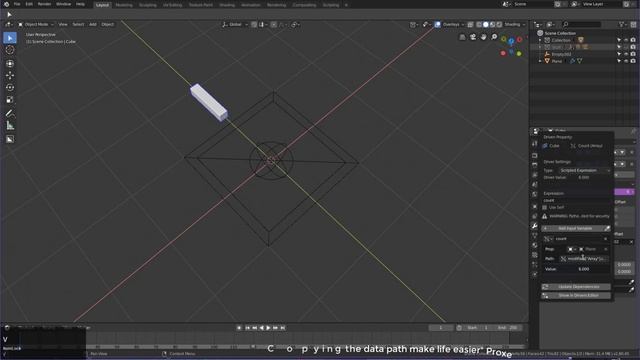The width and height of the screenshot is (640, 360).
Task: Click the driver Expression input field
Action: tap(576, 200)
